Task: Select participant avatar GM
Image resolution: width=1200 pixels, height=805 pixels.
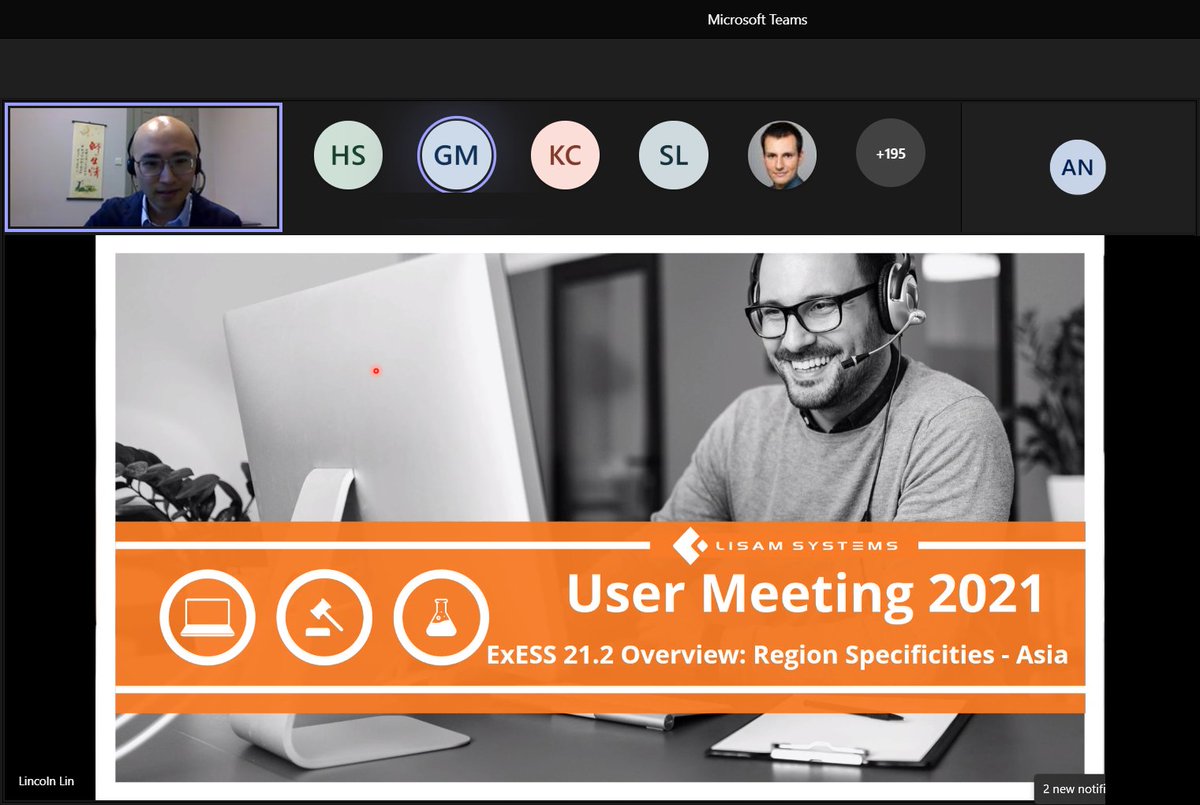Action: click(456, 155)
